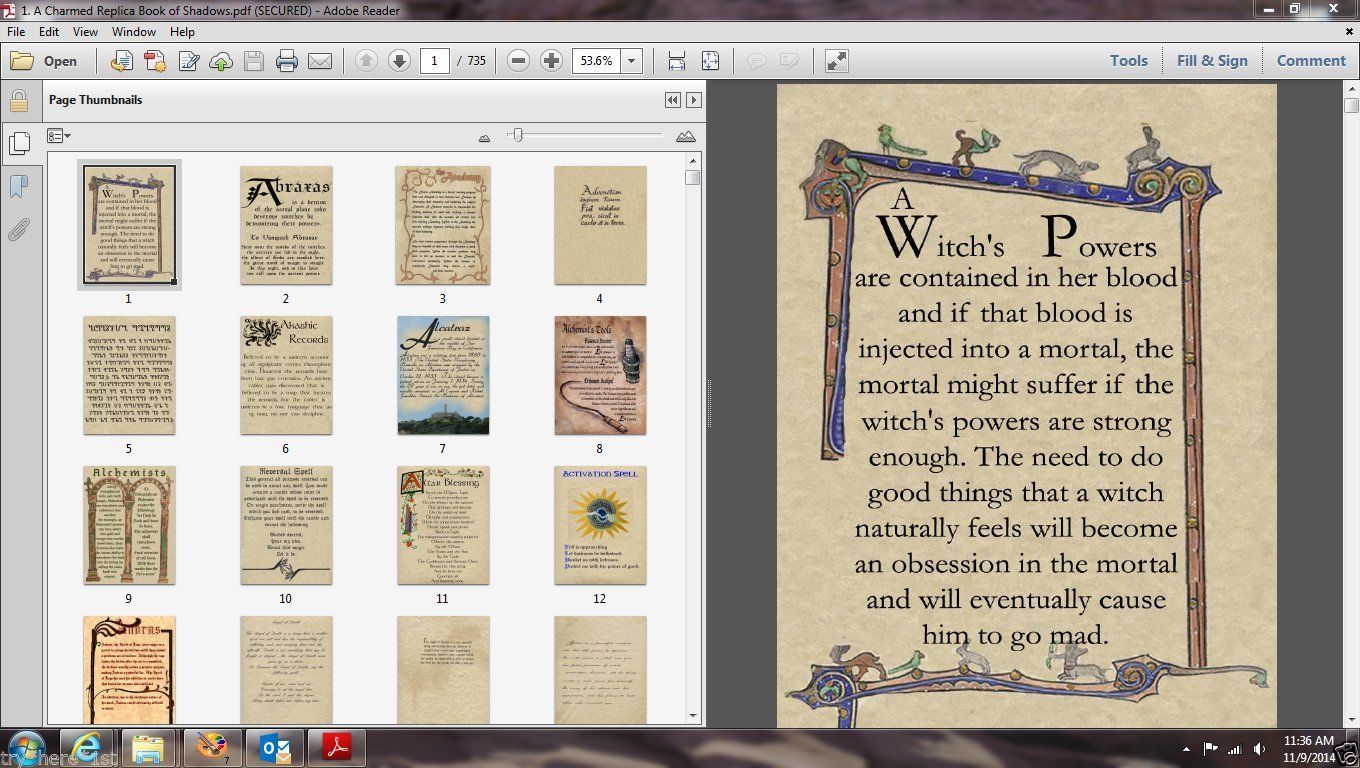This screenshot has height=768, width=1360.
Task: Open the Tools pane
Action: pyautogui.click(x=1129, y=61)
